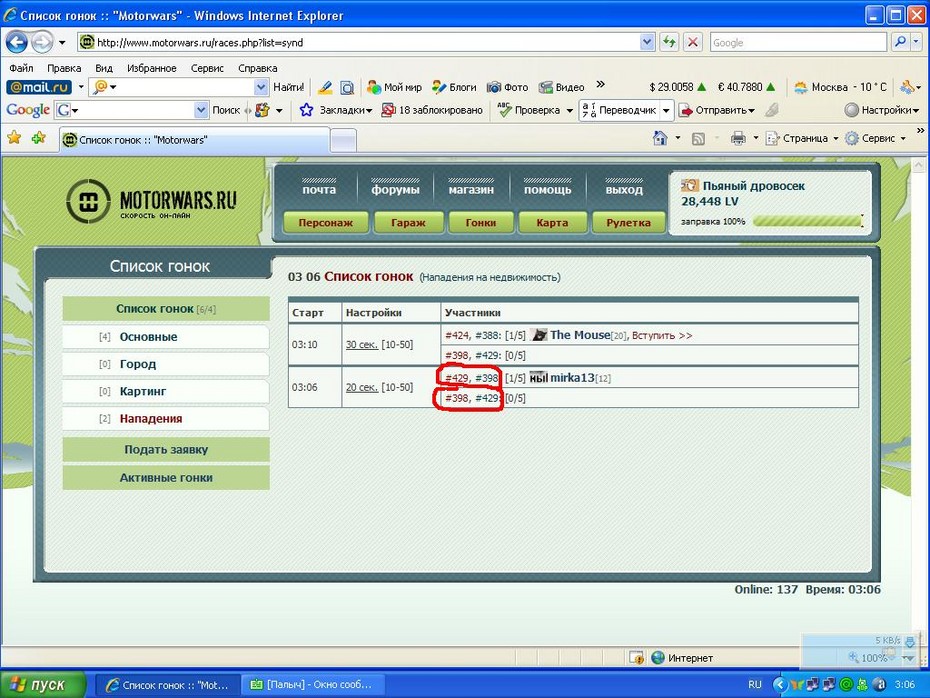This screenshot has height=698, width=930.
Task: Open the Файл menu
Action: coord(21,68)
